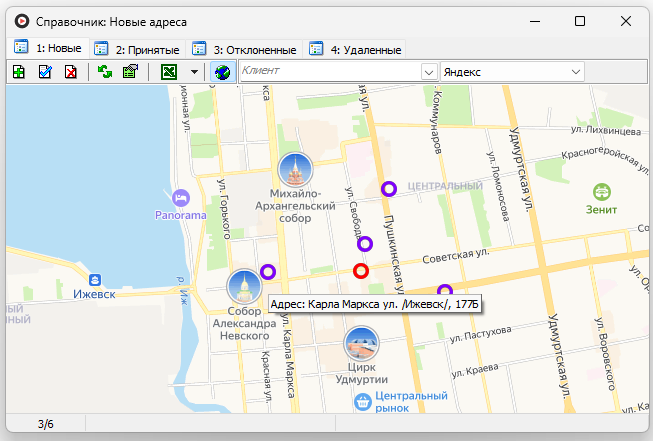Switch to the 2: Принятые tab
Screen dimensions: 653x441
tap(137, 49)
